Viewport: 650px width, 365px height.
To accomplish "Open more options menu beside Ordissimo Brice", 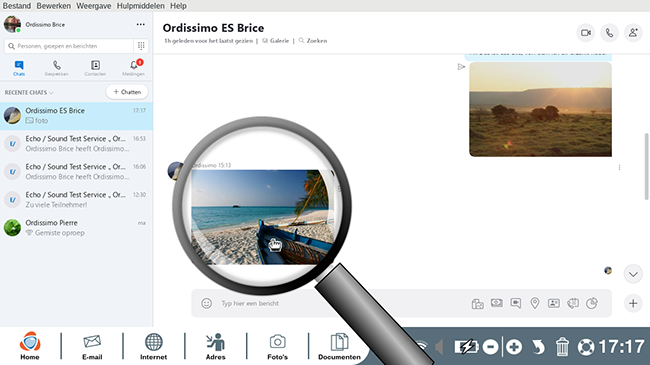I will click(x=141, y=24).
